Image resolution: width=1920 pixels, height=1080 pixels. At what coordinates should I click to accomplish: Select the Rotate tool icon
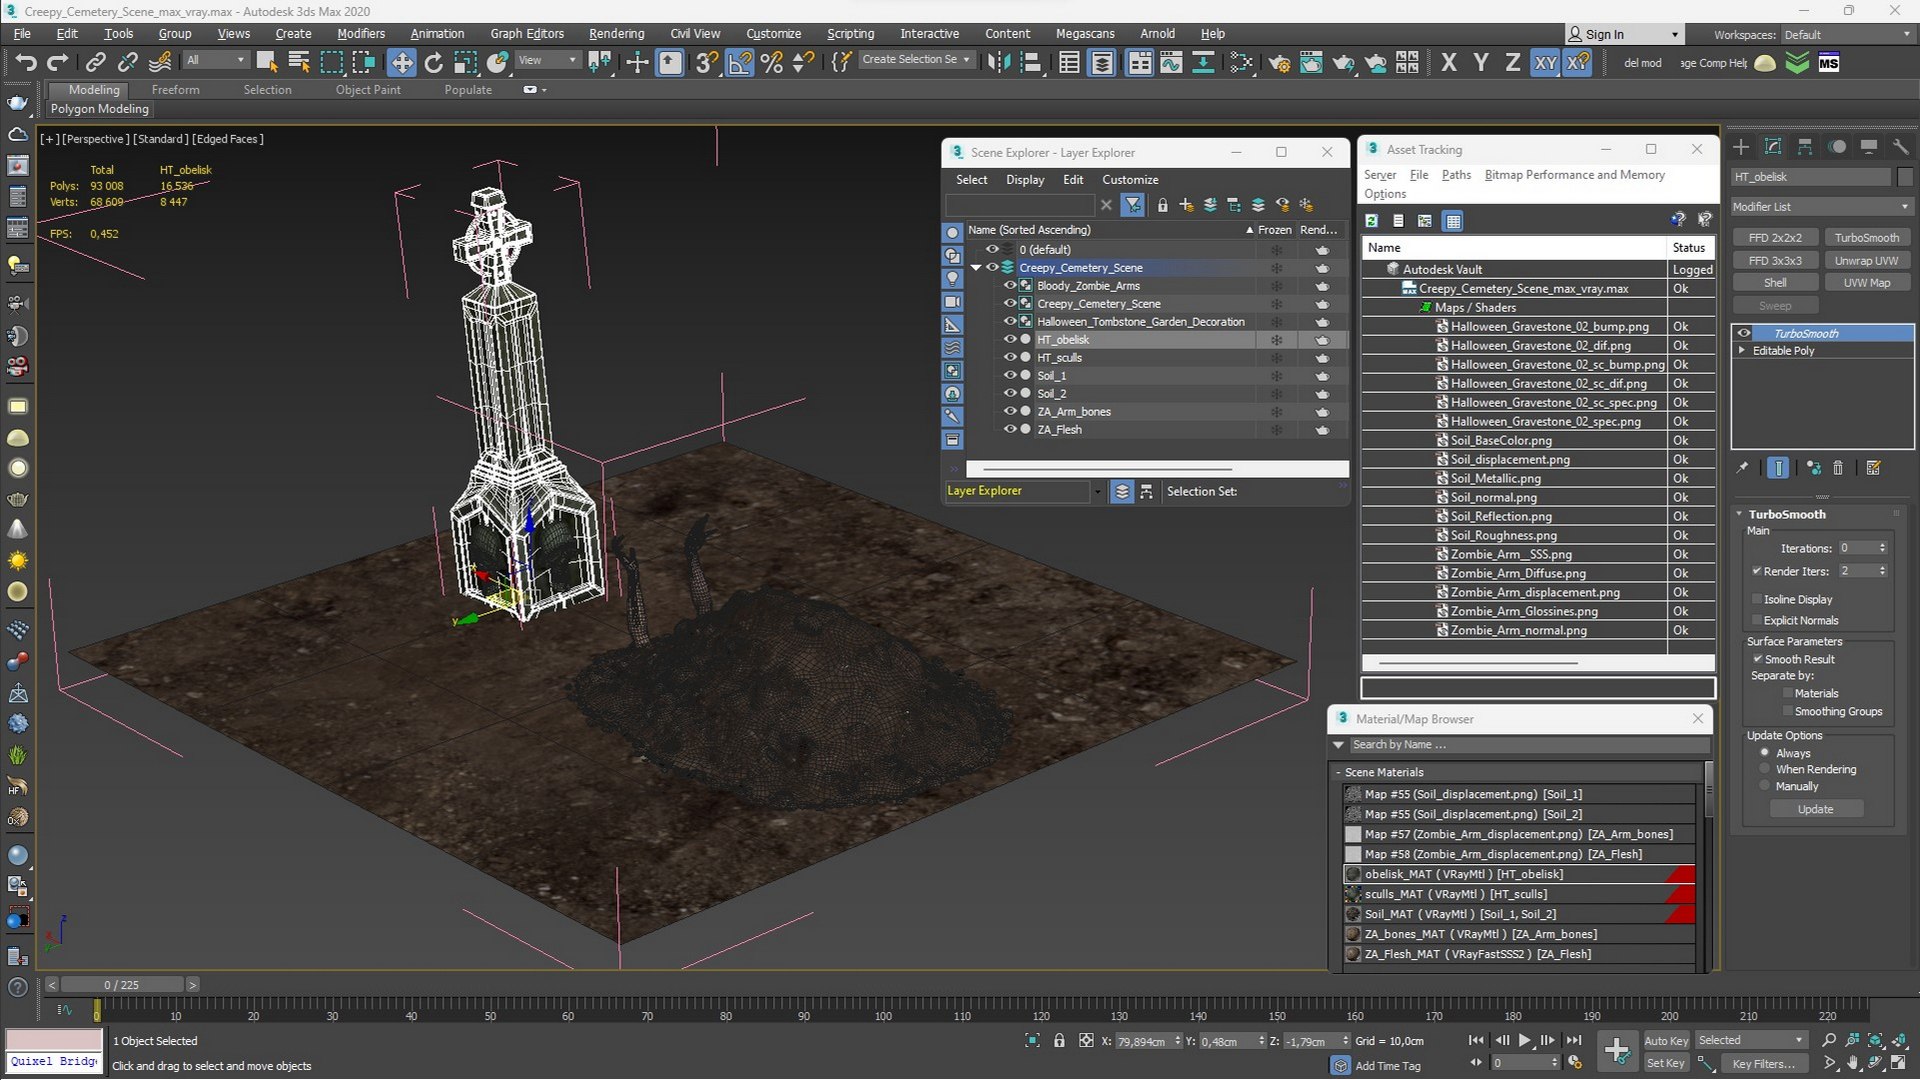433,63
